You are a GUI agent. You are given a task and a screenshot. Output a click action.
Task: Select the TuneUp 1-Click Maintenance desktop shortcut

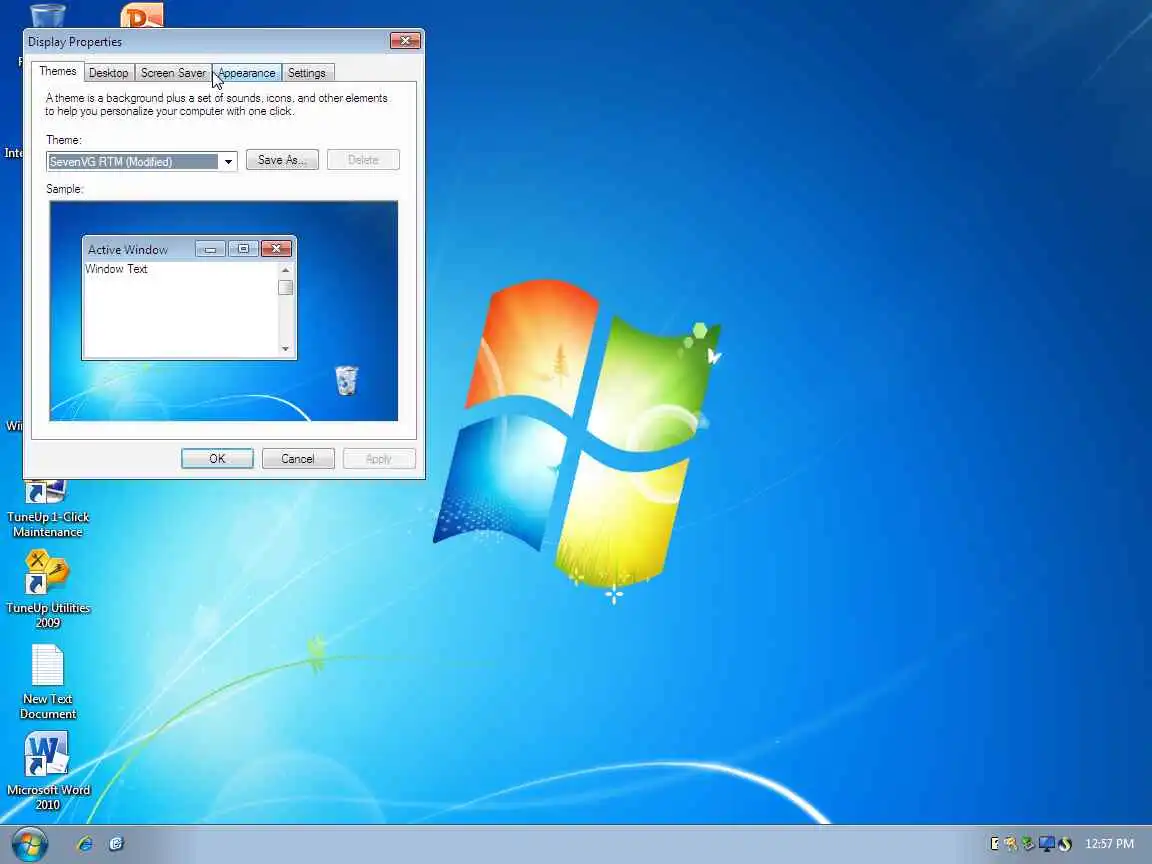click(48, 509)
